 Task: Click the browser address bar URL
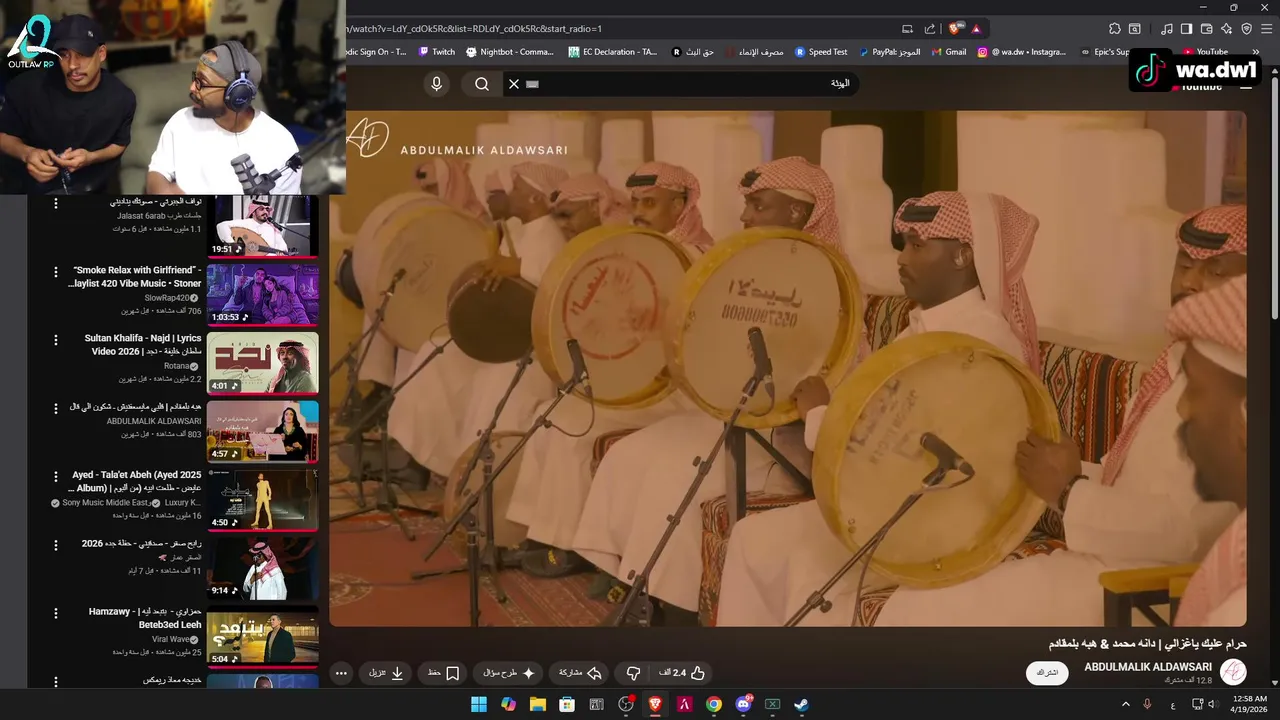474,29
